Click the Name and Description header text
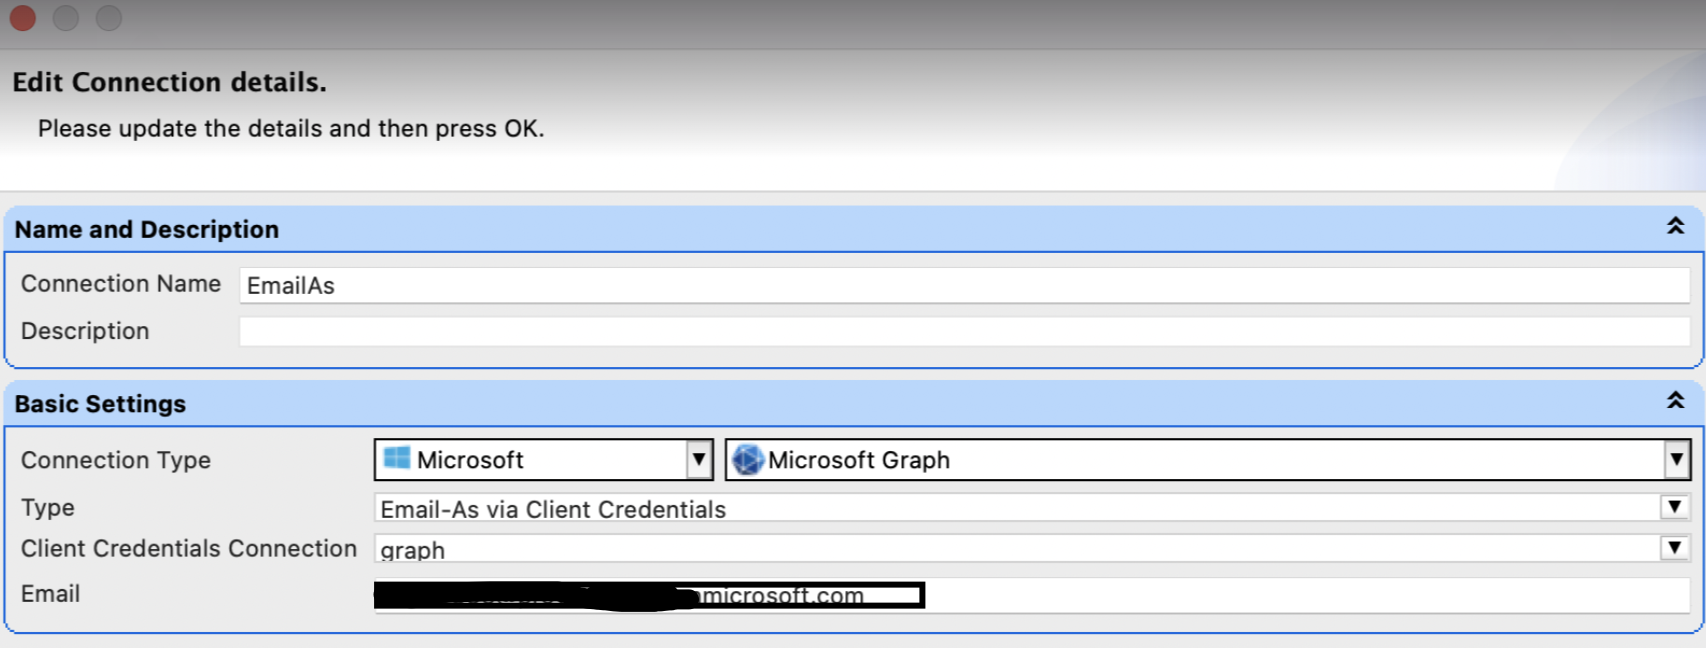The width and height of the screenshot is (1706, 648). (147, 229)
